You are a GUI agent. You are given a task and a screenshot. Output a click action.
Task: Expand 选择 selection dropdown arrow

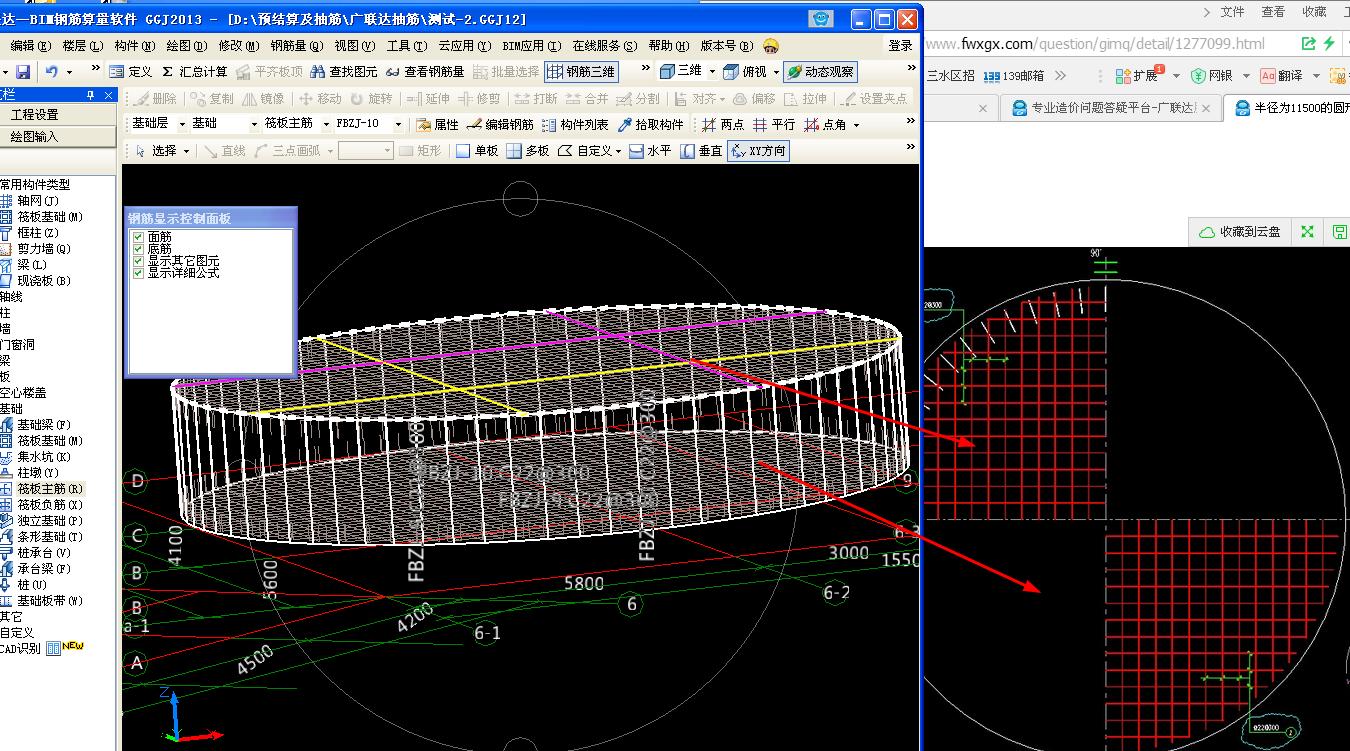click(x=187, y=151)
